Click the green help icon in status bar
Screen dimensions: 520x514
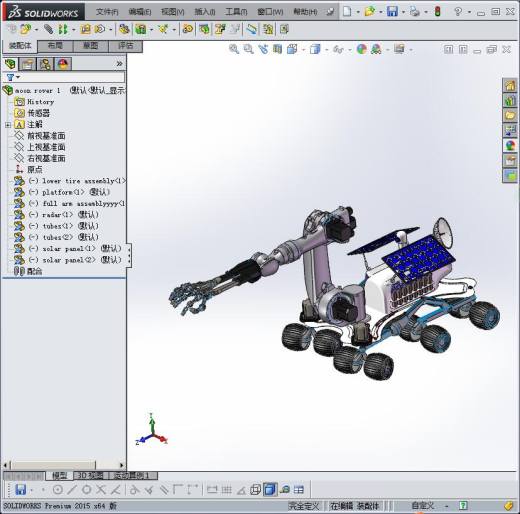click(463, 506)
